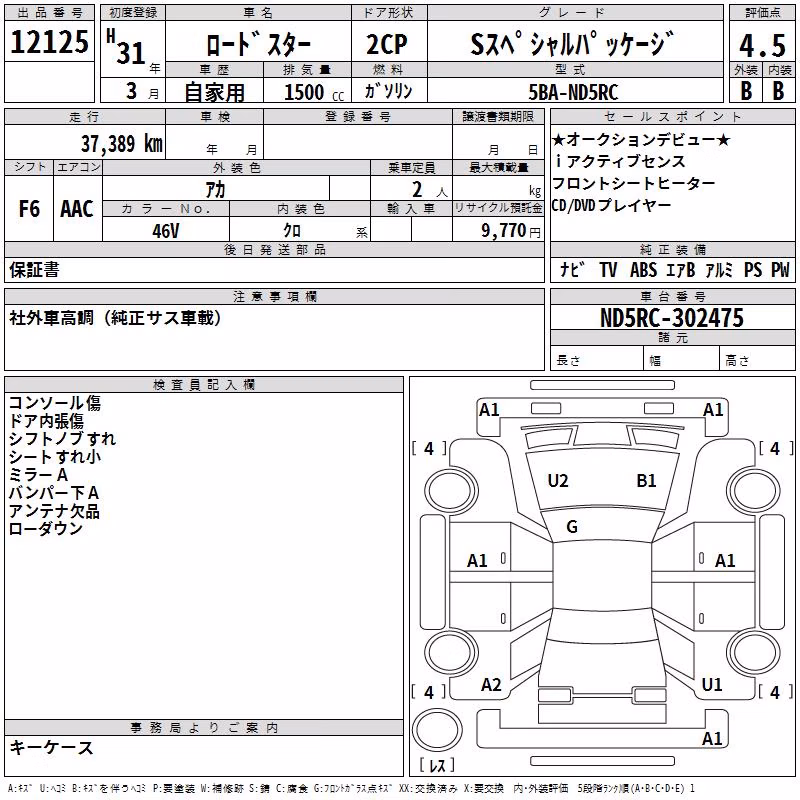Viewport: 800px width, 800px height.
Task: Select the 純正装備 header
Action: coord(672,249)
